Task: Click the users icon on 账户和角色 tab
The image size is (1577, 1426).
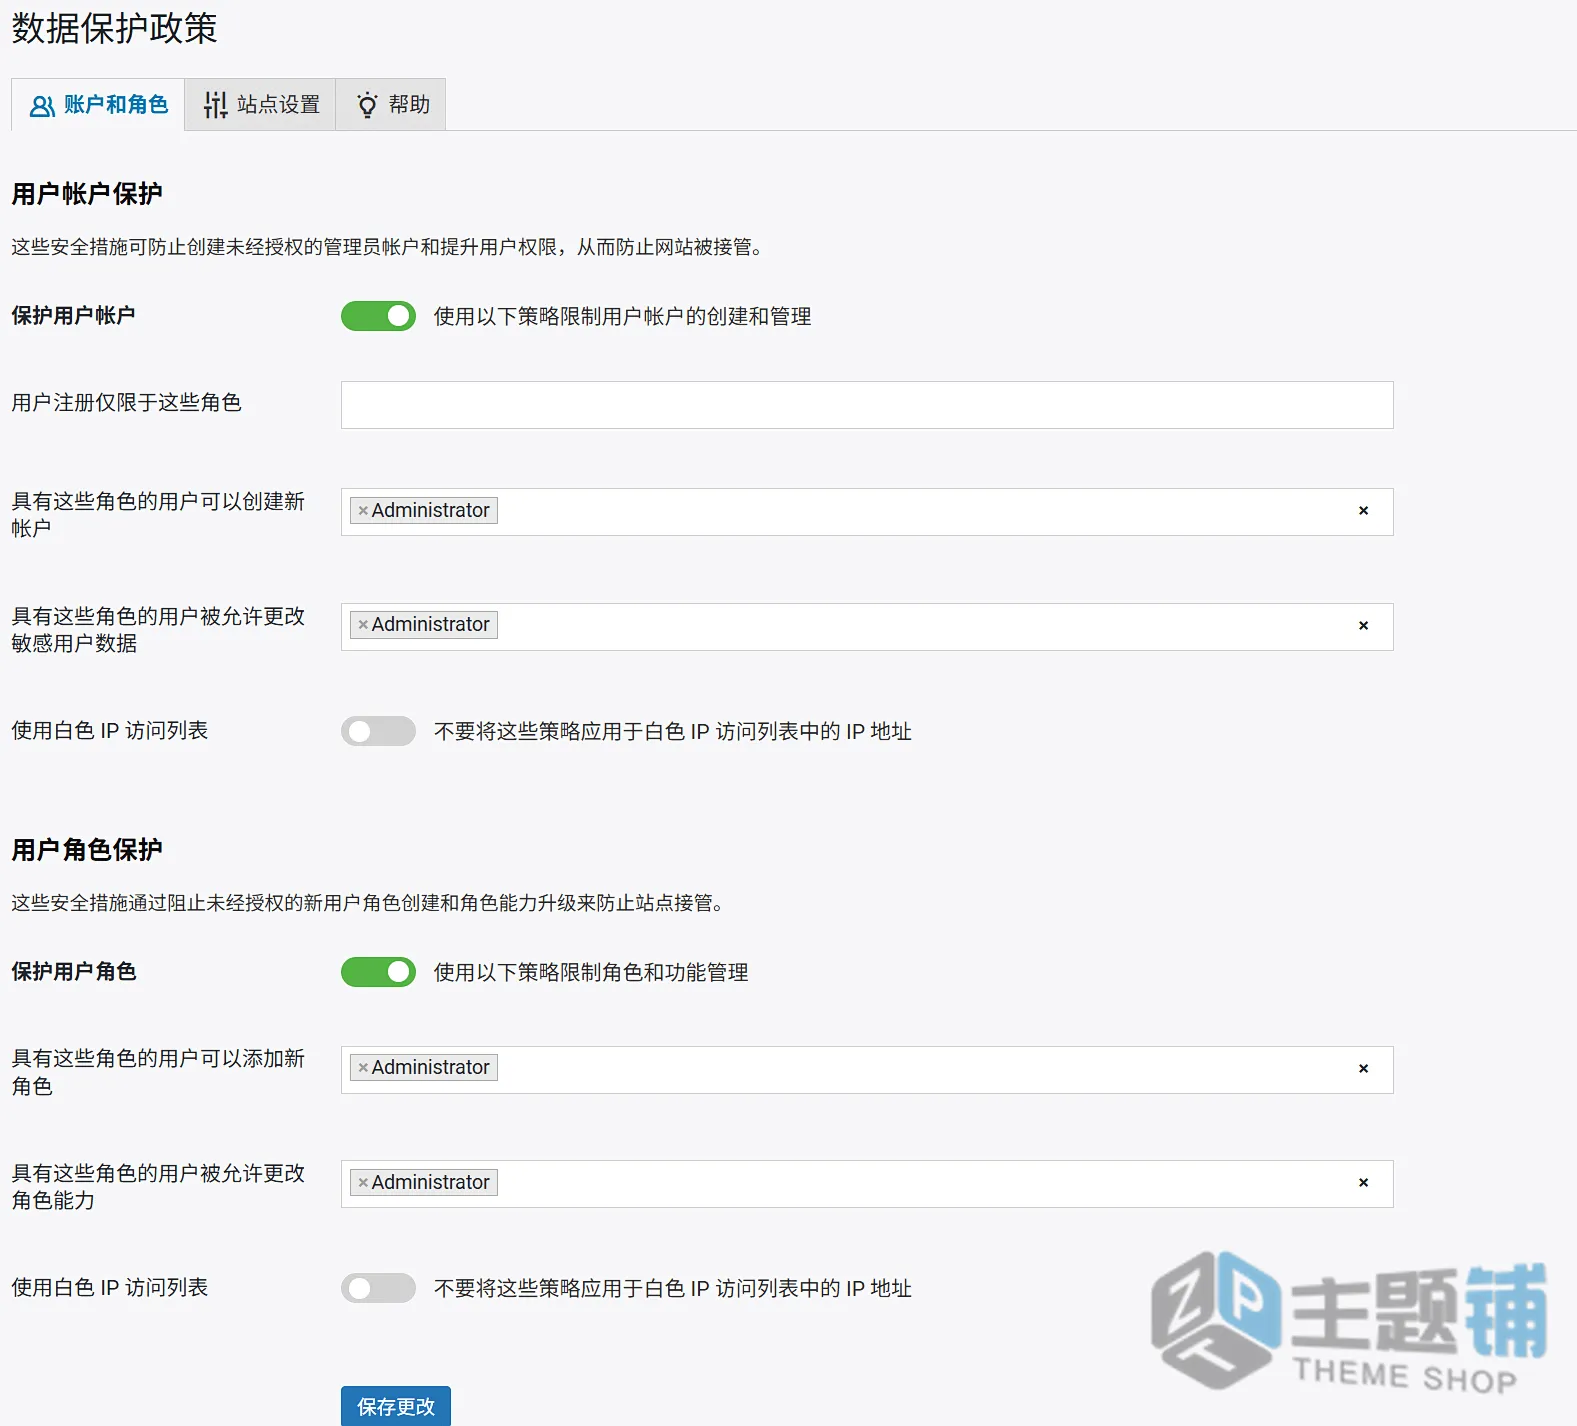Action: tap(42, 106)
